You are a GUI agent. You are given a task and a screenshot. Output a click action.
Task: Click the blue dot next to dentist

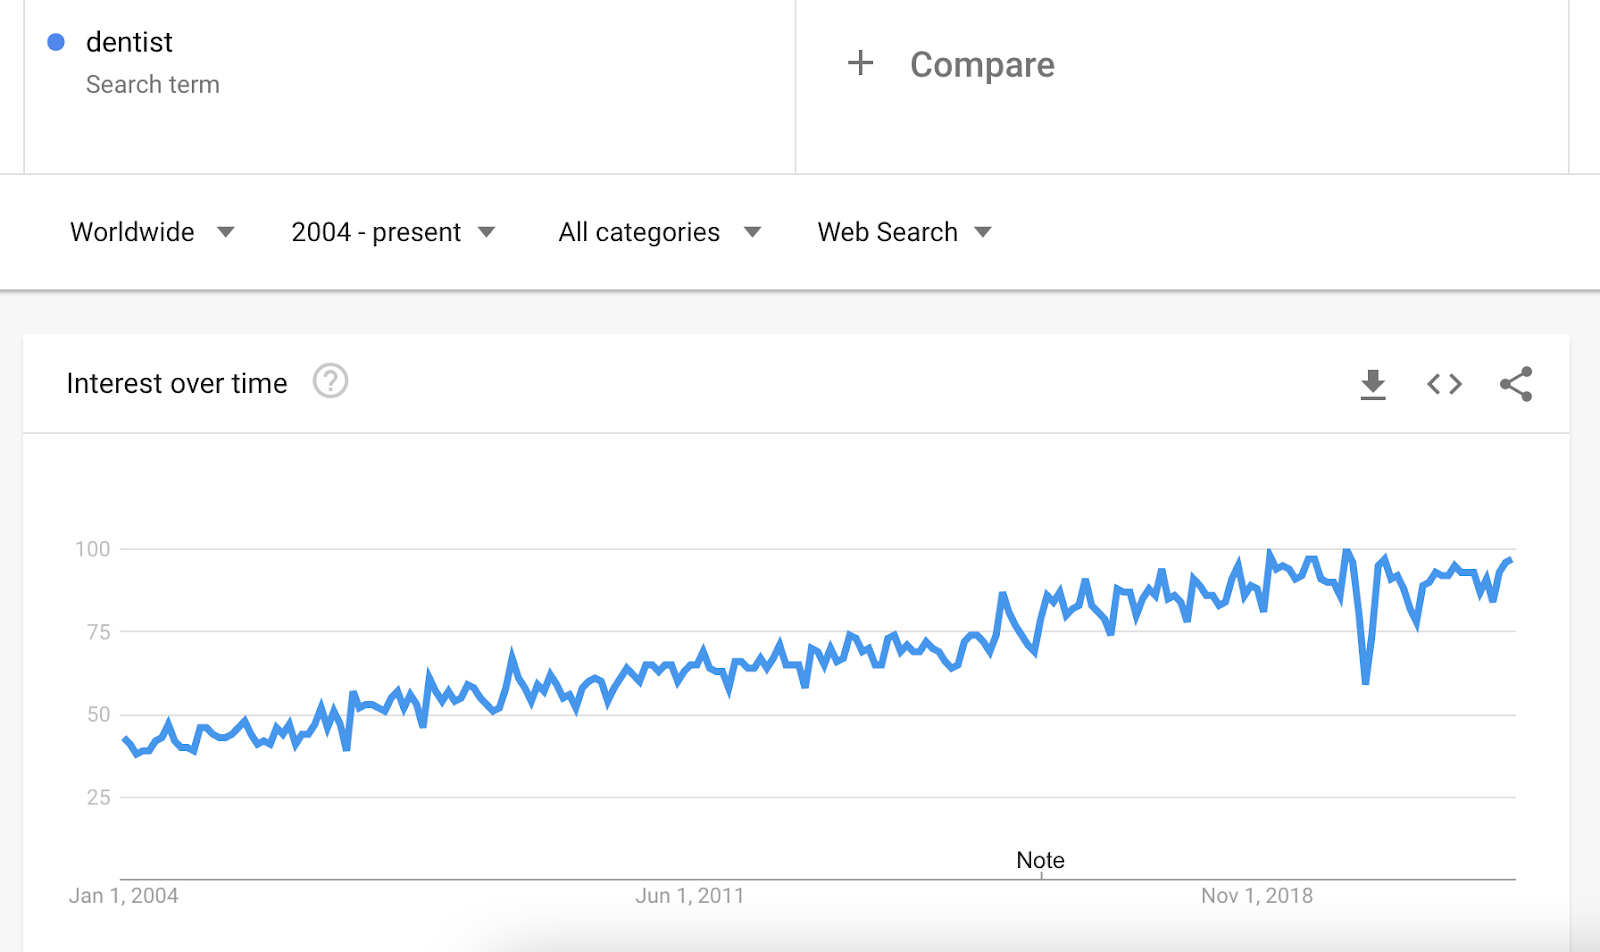pyautogui.click(x=56, y=42)
